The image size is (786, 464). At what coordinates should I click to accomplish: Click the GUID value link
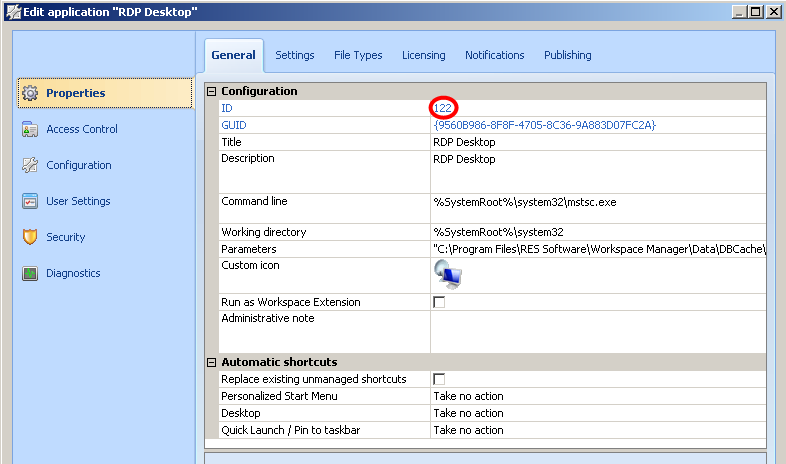pos(544,125)
